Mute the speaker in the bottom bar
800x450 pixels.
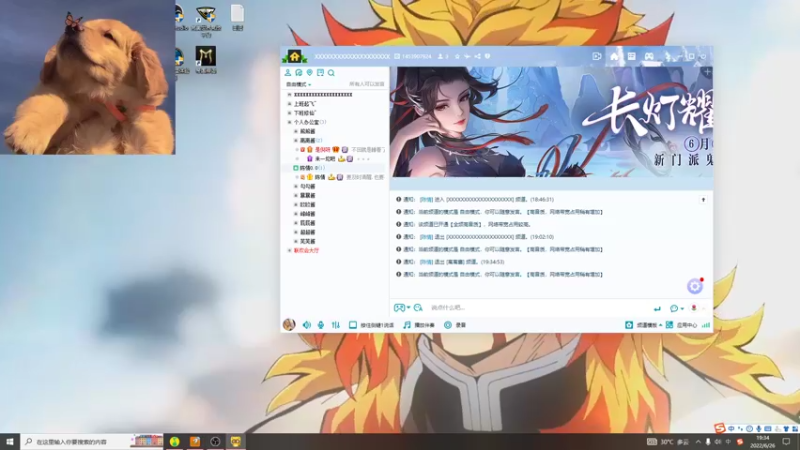pos(307,325)
